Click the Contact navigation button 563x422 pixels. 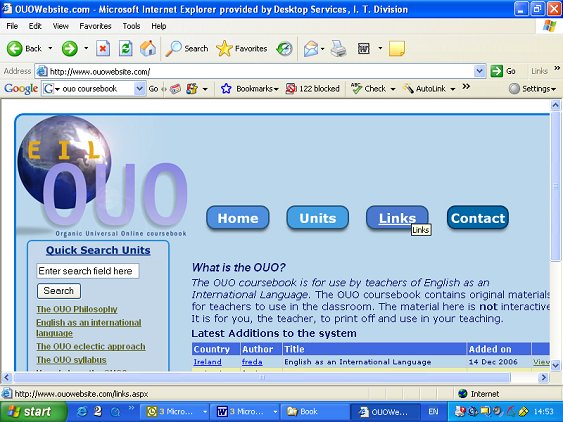click(x=478, y=218)
